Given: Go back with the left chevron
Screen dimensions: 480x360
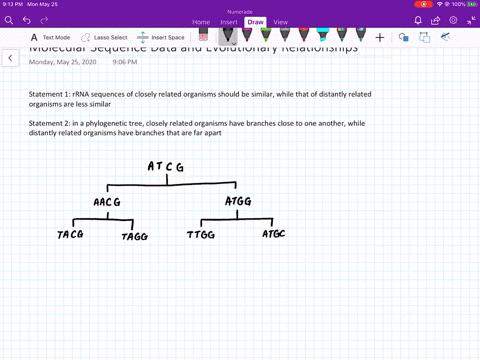Looking at the screenshot, I should (10, 58).
